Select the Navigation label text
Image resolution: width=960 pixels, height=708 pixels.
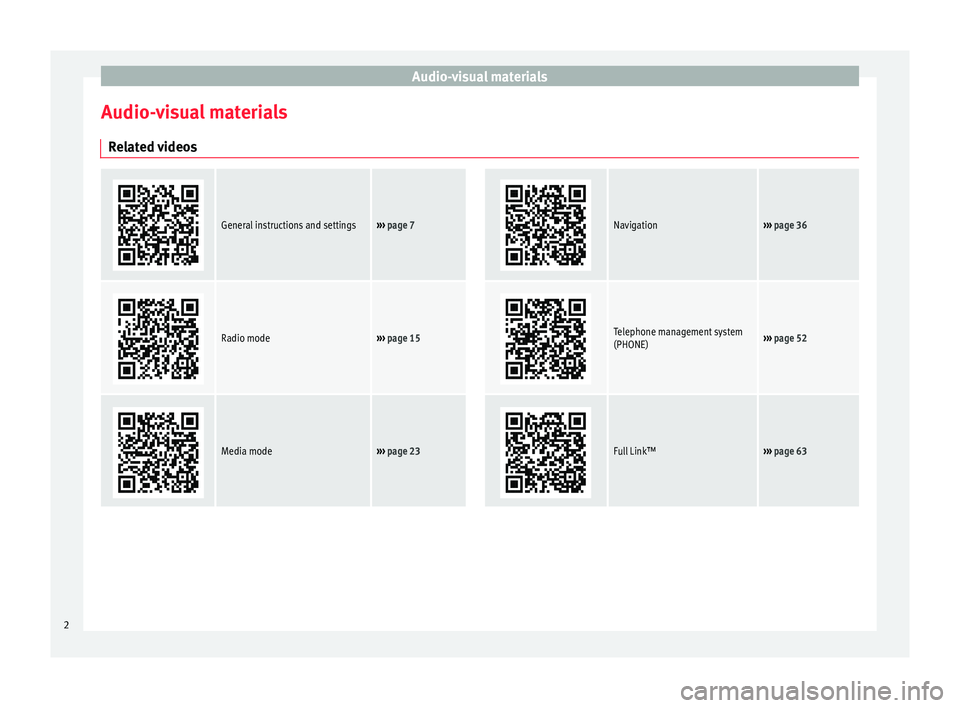click(636, 225)
